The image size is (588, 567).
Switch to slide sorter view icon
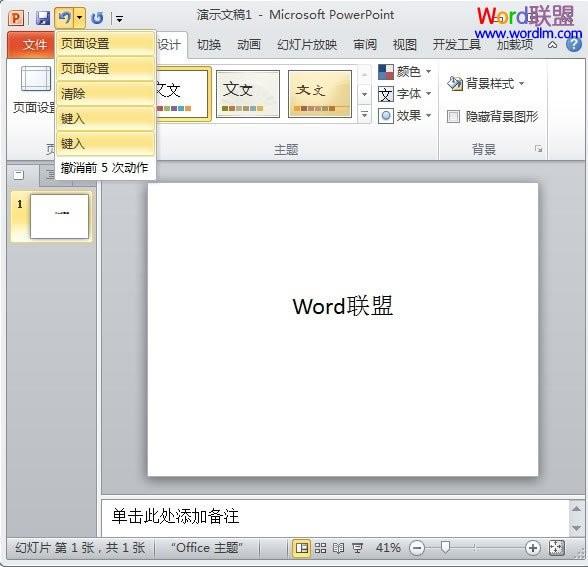point(320,548)
